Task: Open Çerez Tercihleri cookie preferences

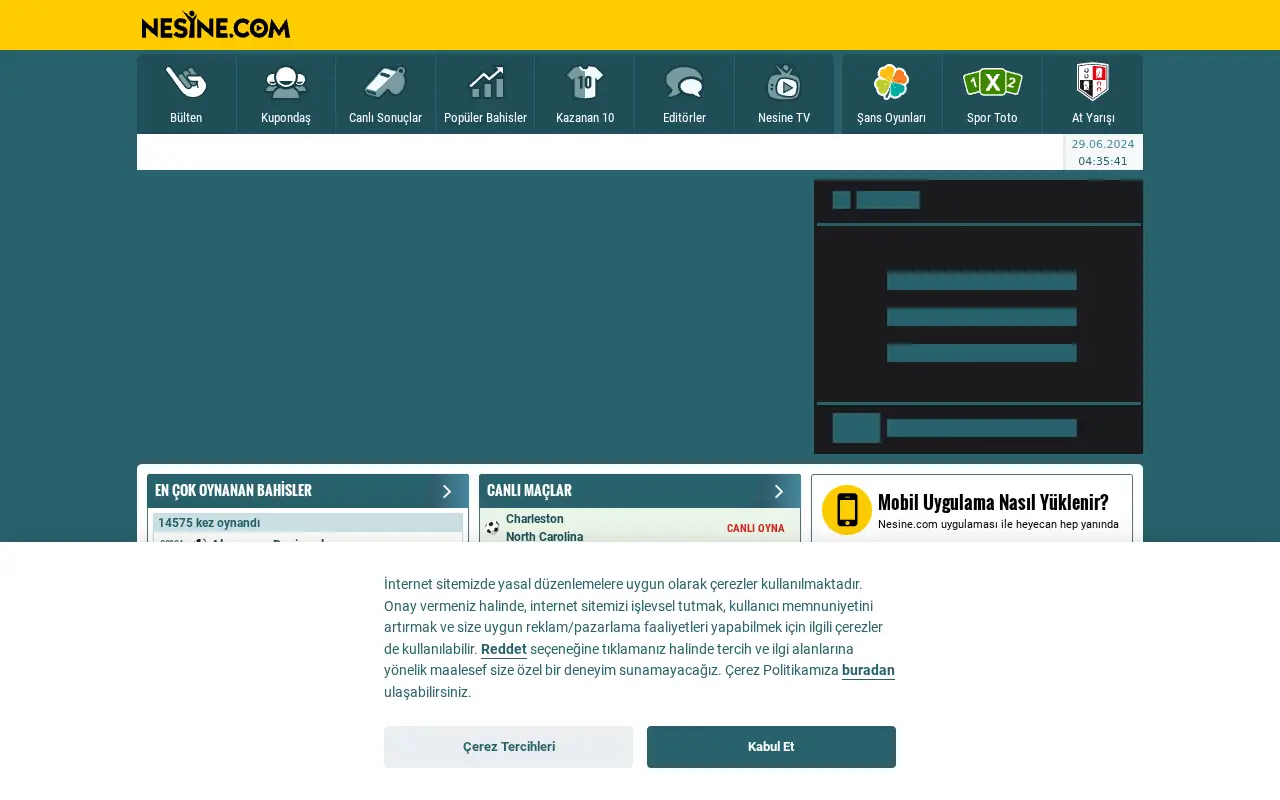Action: pos(509,747)
